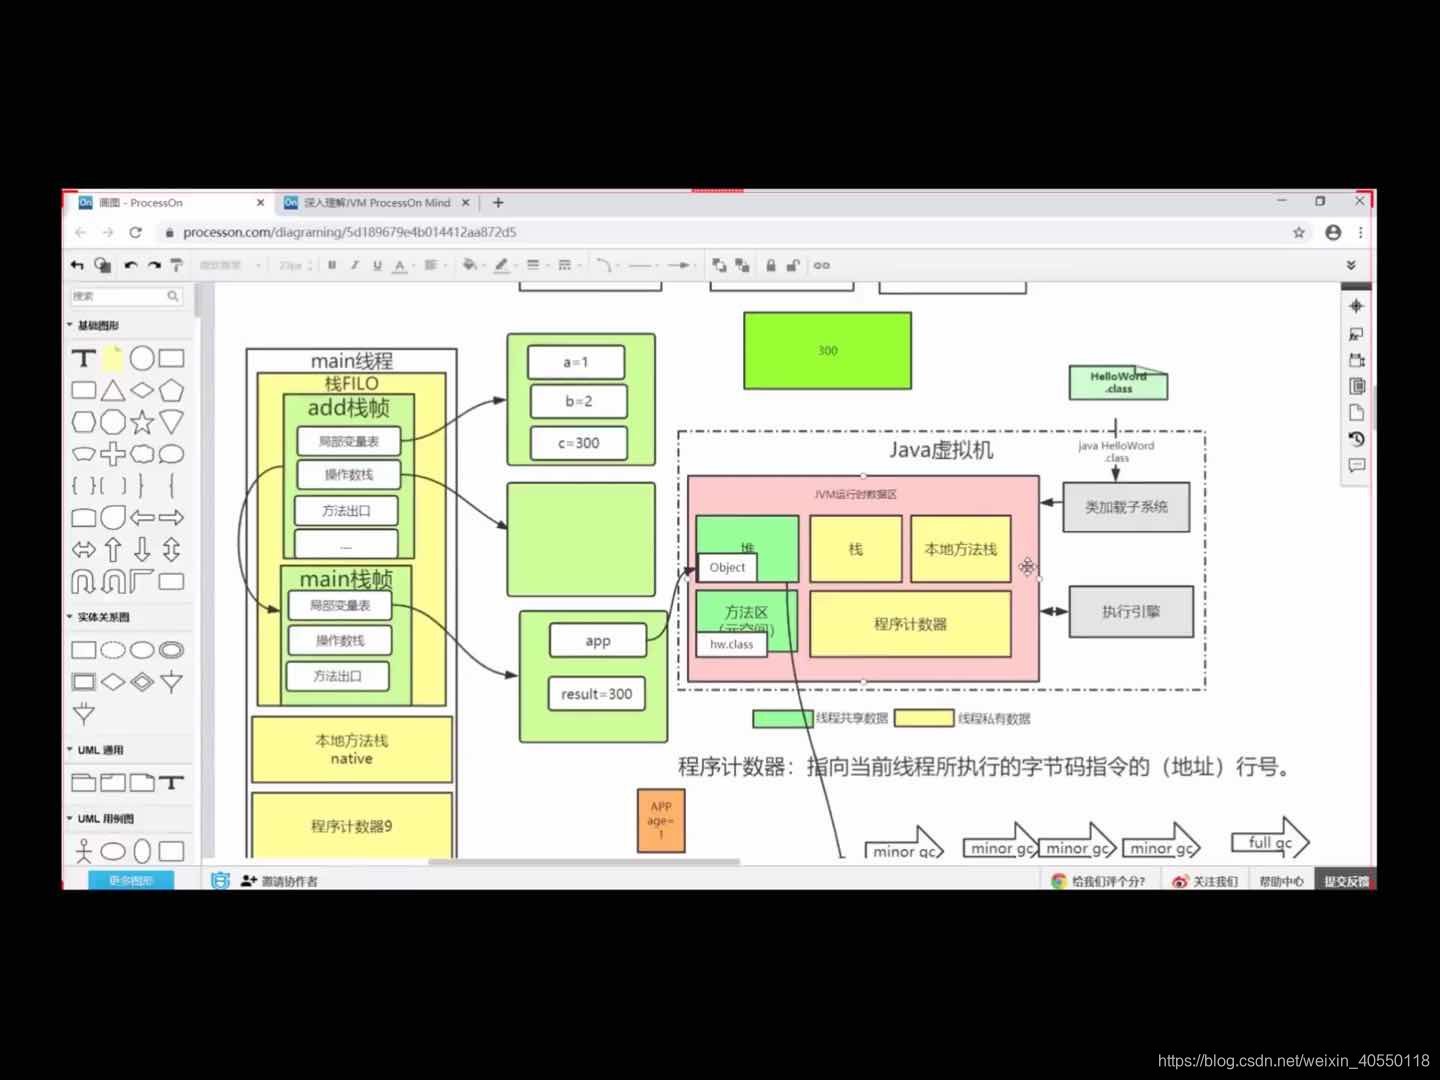Open the line color pen dropdown
The width and height of the screenshot is (1440, 1080).
(x=504, y=265)
